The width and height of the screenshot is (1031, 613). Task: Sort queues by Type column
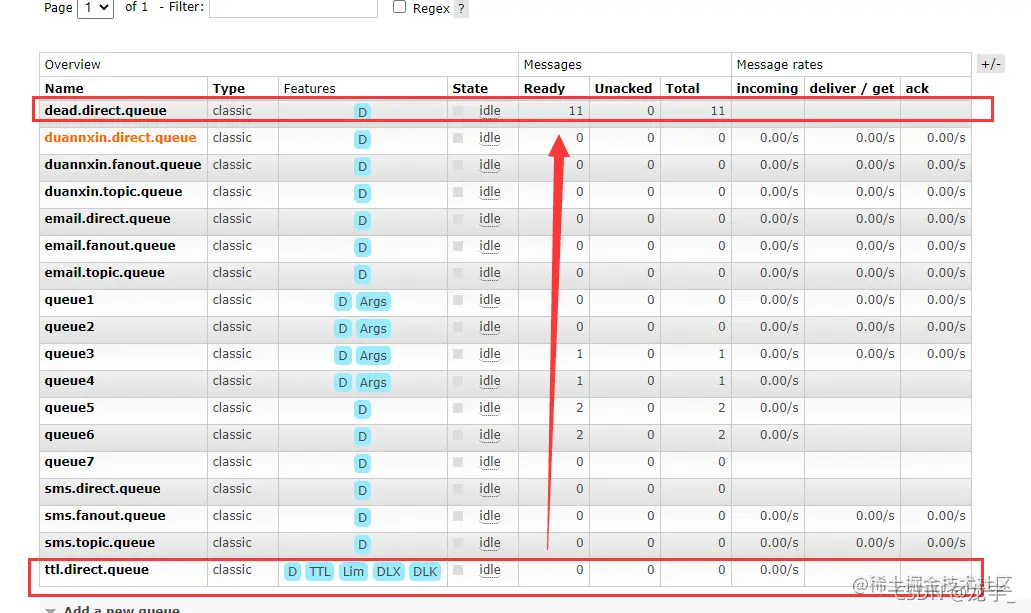pyautogui.click(x=228, y=88)
